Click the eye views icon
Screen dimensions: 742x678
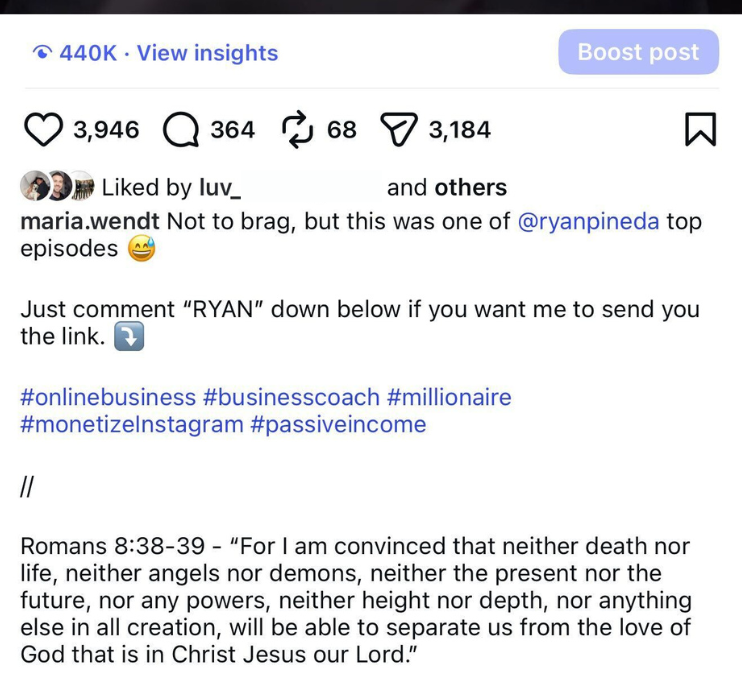[x=42, y=54]
